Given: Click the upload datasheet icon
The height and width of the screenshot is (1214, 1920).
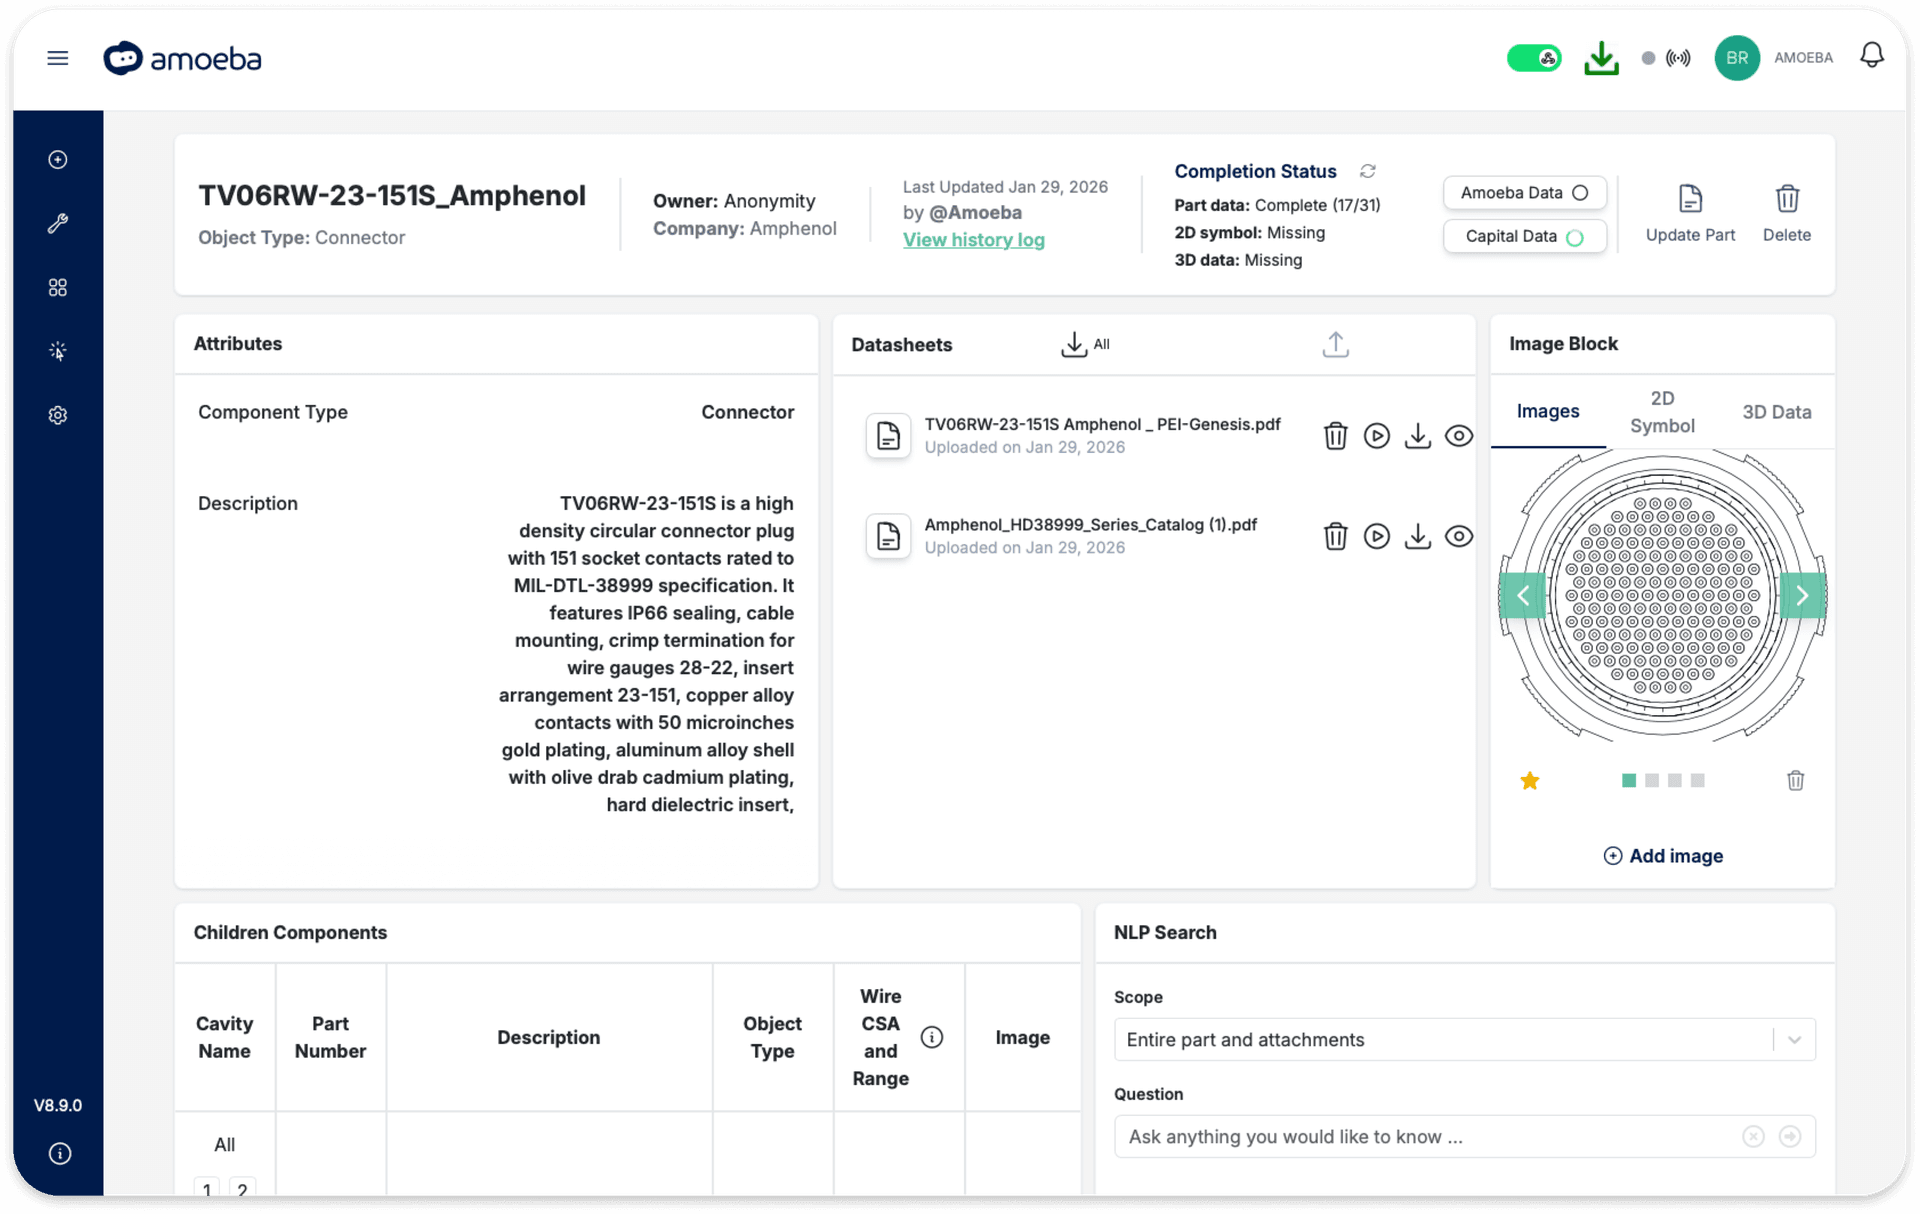Looking at the screenshot, I should pos(1335,344).
